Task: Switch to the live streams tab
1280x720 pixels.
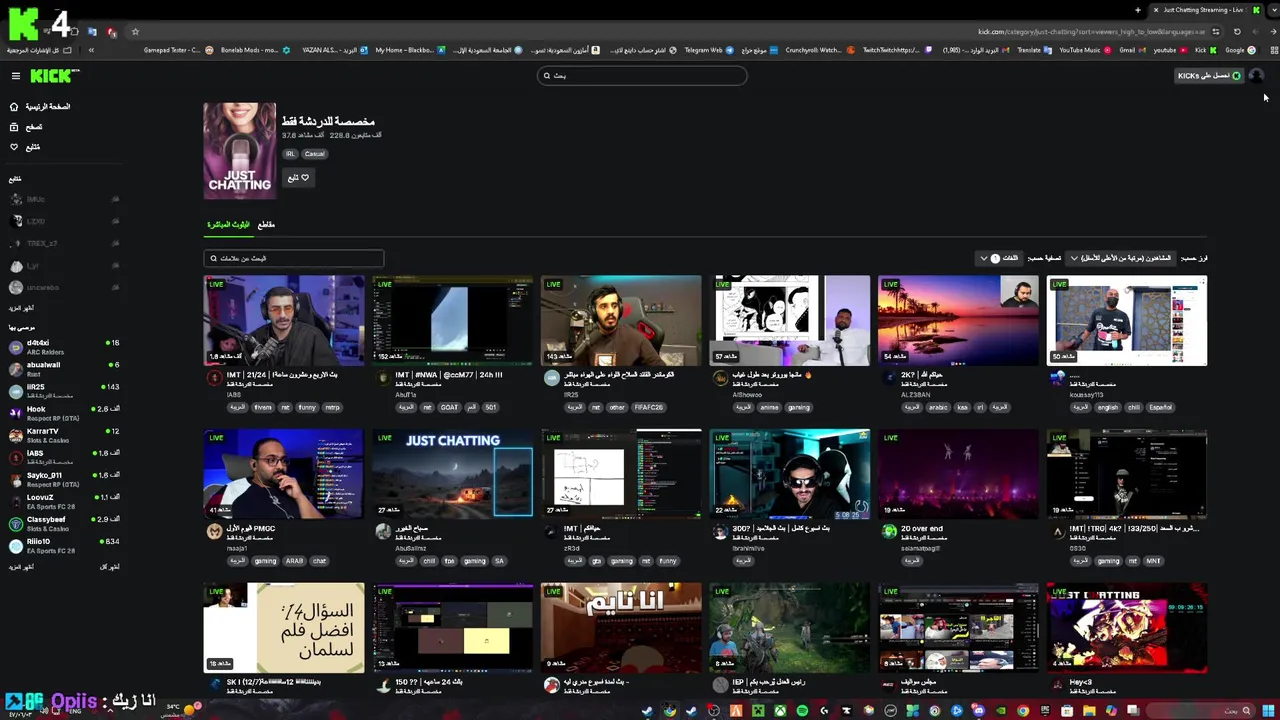Action: click(x=228, y=224)
